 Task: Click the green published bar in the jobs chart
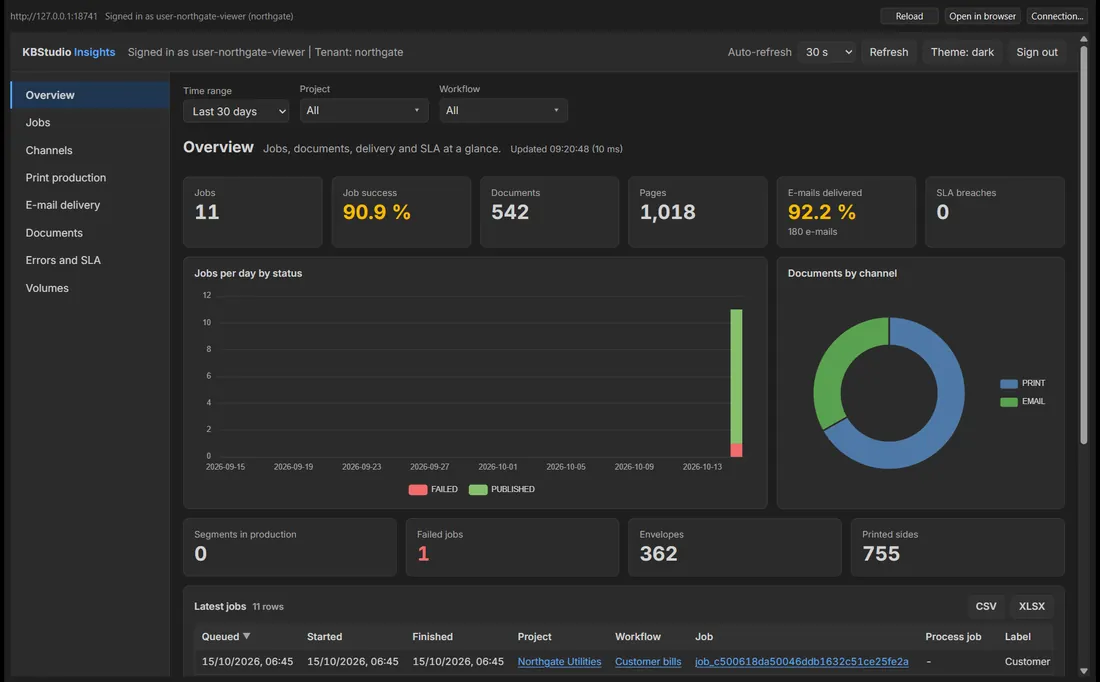click(736, 375)
